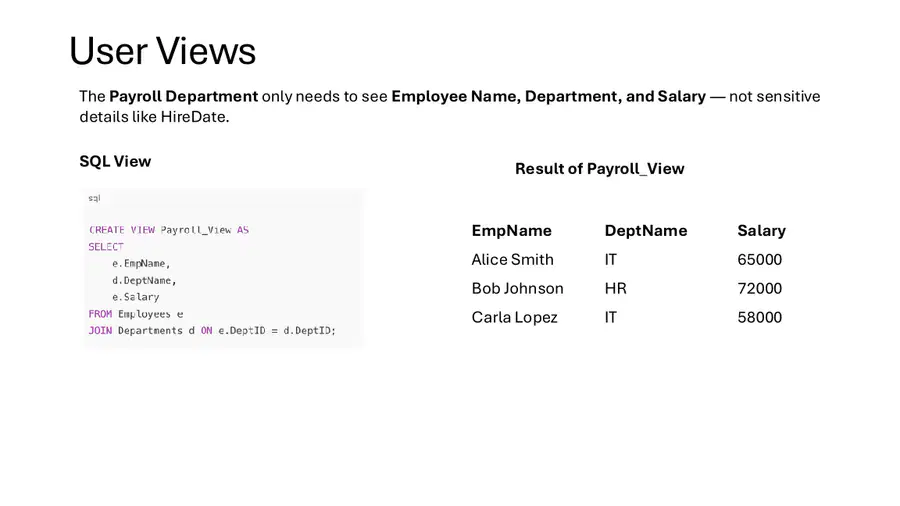The image size is (900, 506).
Task: Click the HR department cell
Action: click(615, 288)
